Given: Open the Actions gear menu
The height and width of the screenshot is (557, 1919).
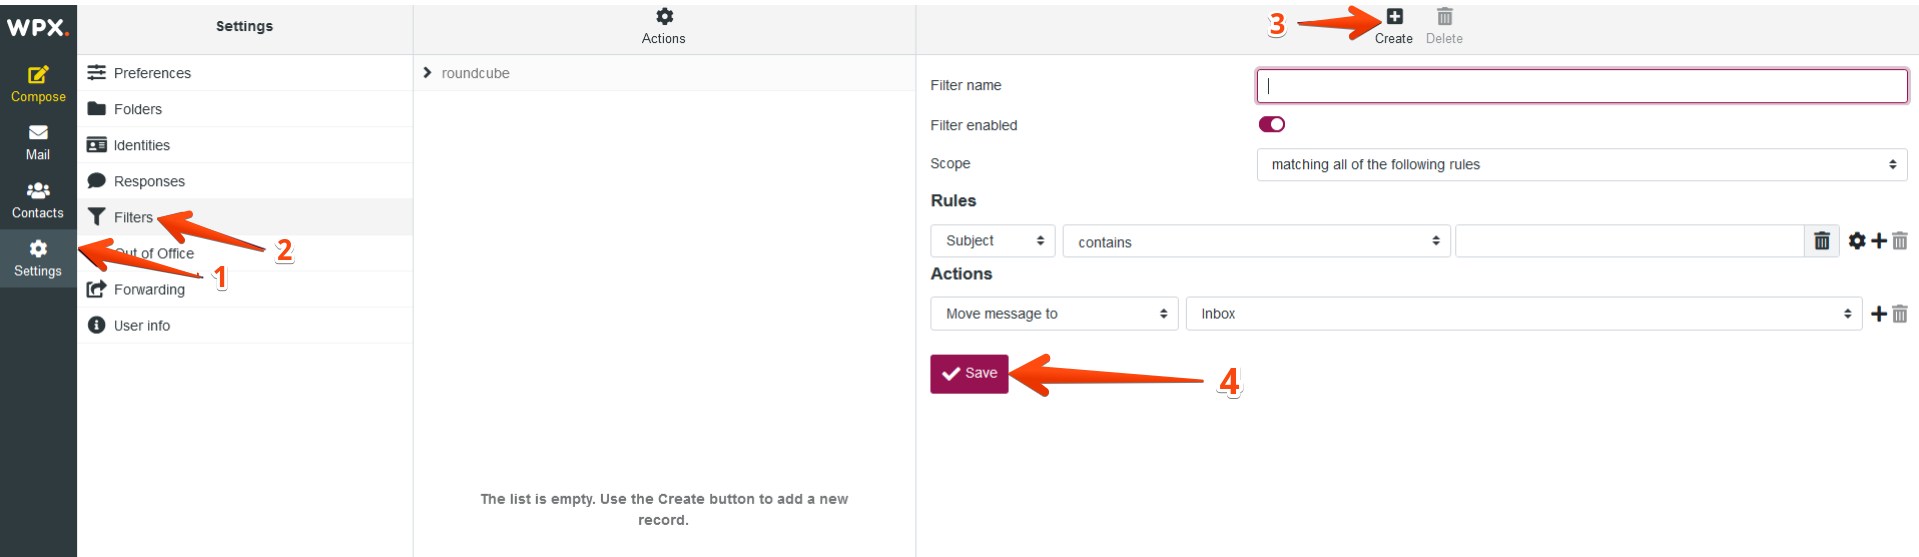Looking at the screenshot, I should coord(664,17).
